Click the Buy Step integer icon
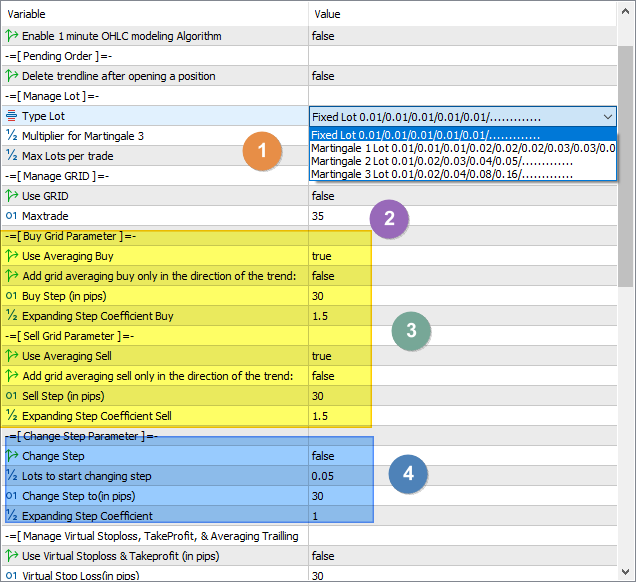 pyautogui.click(x=12, y=296)
